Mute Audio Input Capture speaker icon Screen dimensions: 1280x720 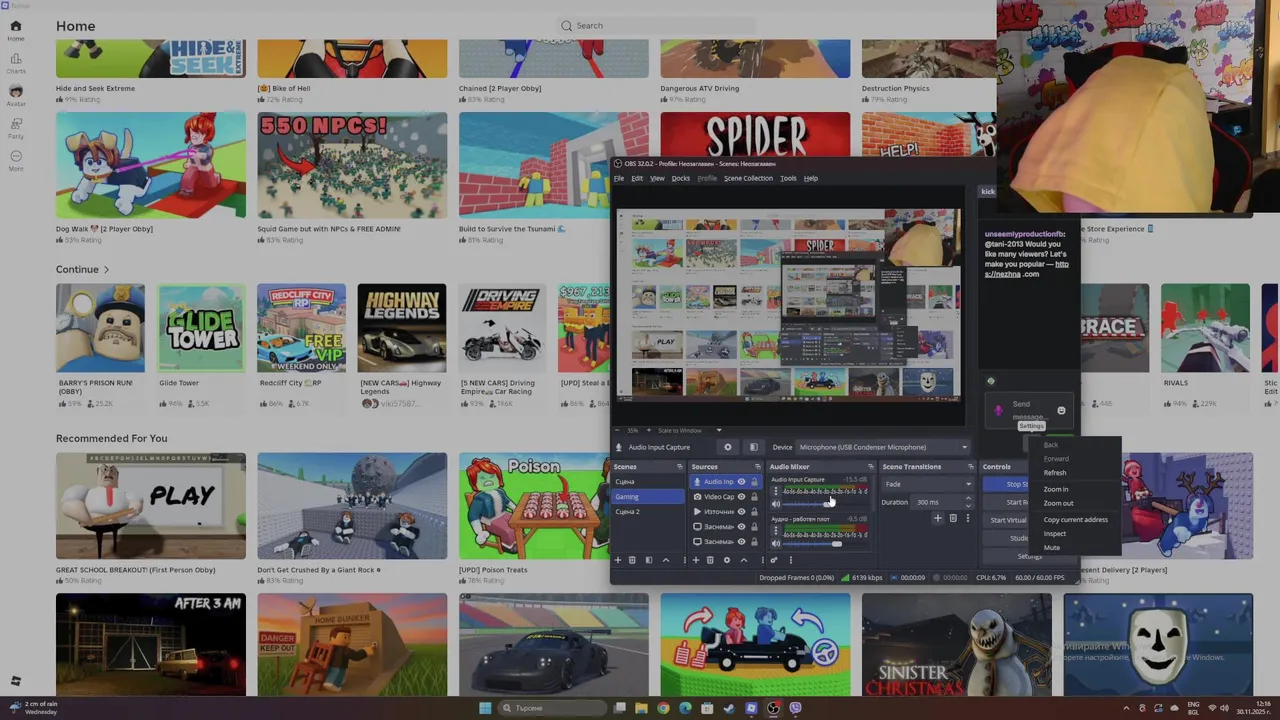[x=776, y=504]
